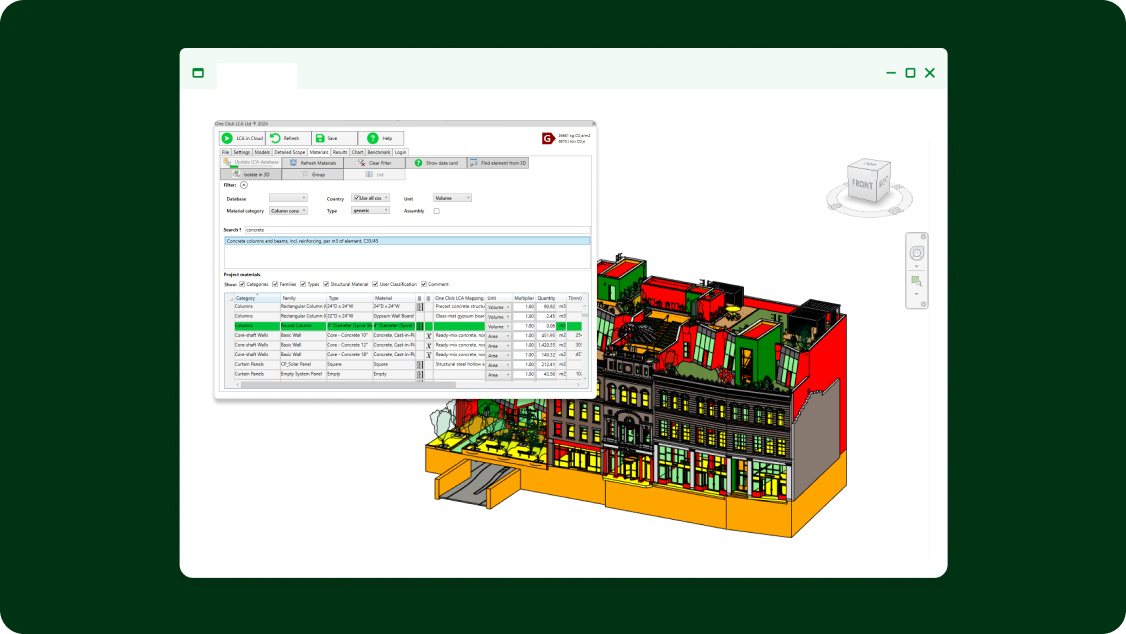Viewport: 1126px width, 634px height.
Task: Open the Settings tab
Action: [241, 152]
